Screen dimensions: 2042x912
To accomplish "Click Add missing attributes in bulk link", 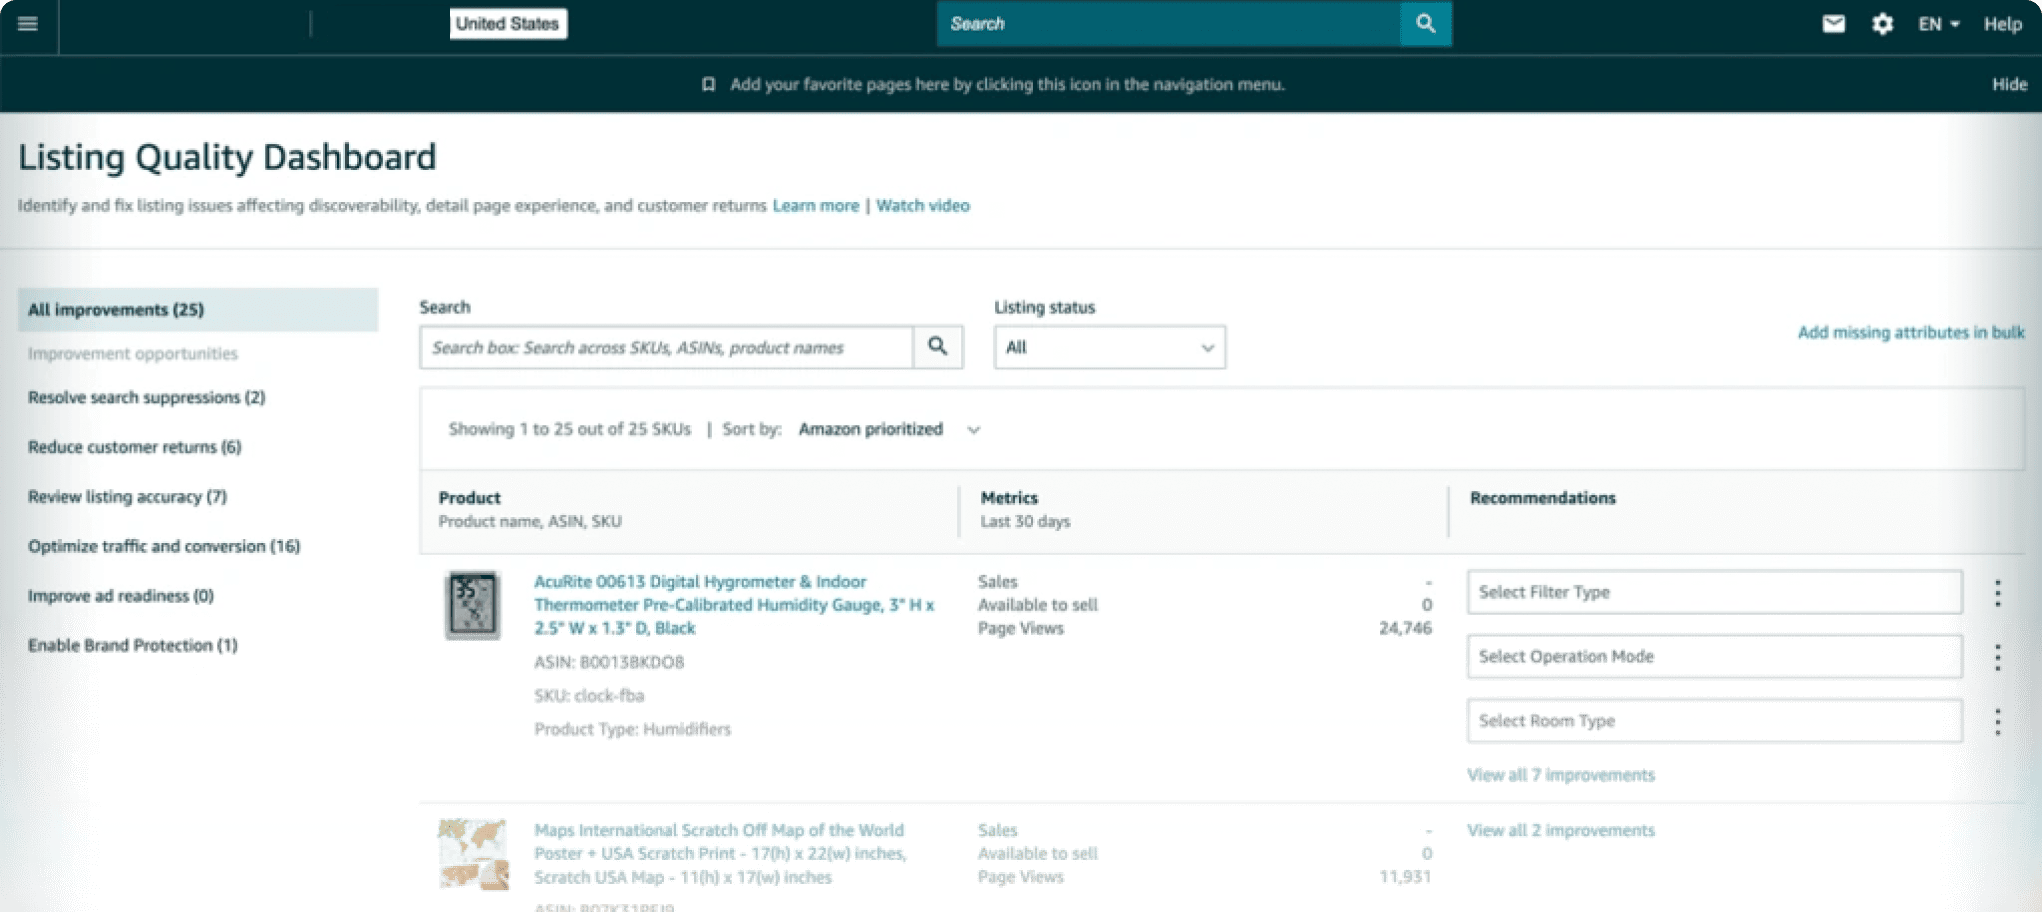I will 1910,332.
